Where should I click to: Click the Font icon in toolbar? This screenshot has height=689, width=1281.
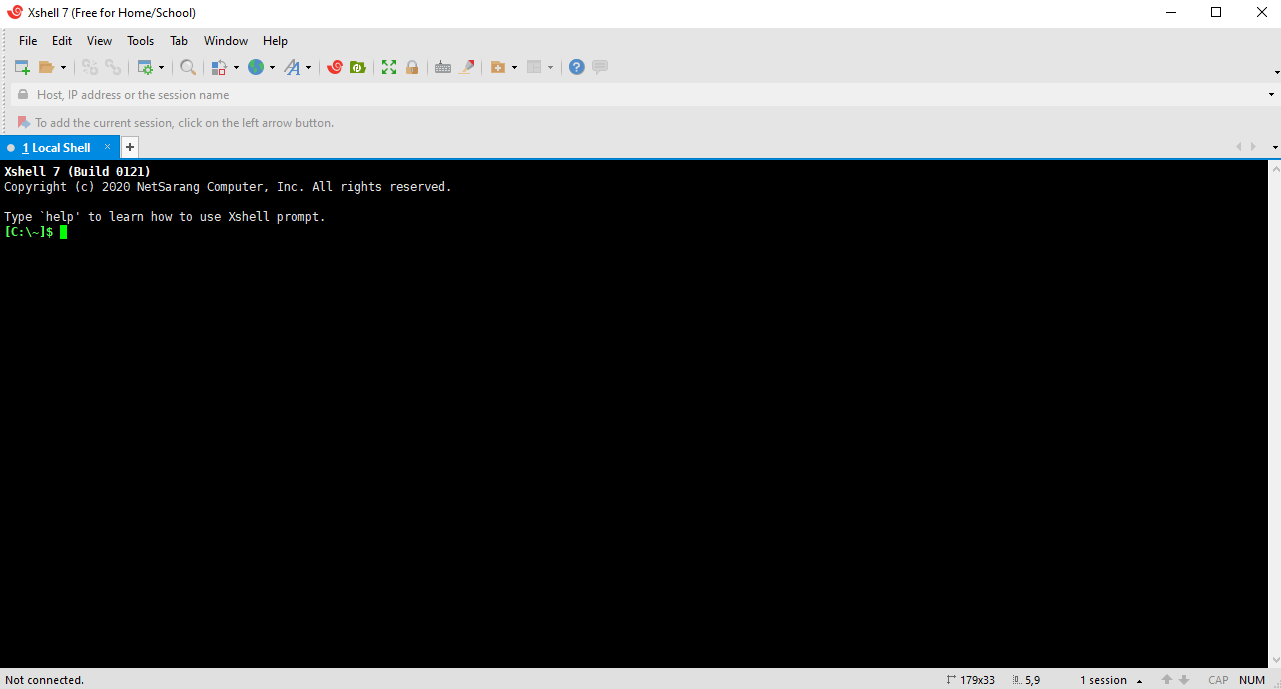coord(292,67)
